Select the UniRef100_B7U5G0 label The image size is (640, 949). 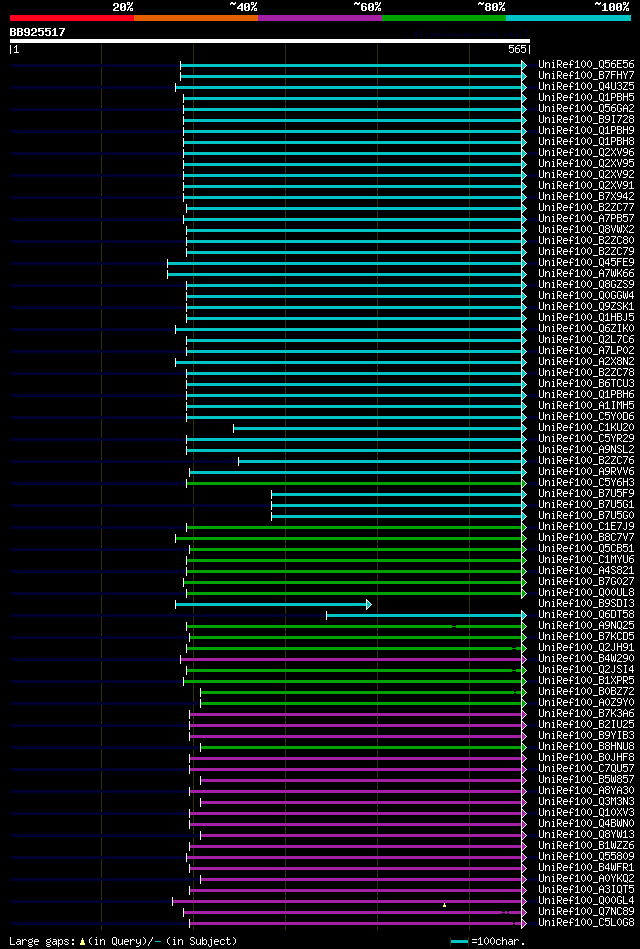coord(587,516)
